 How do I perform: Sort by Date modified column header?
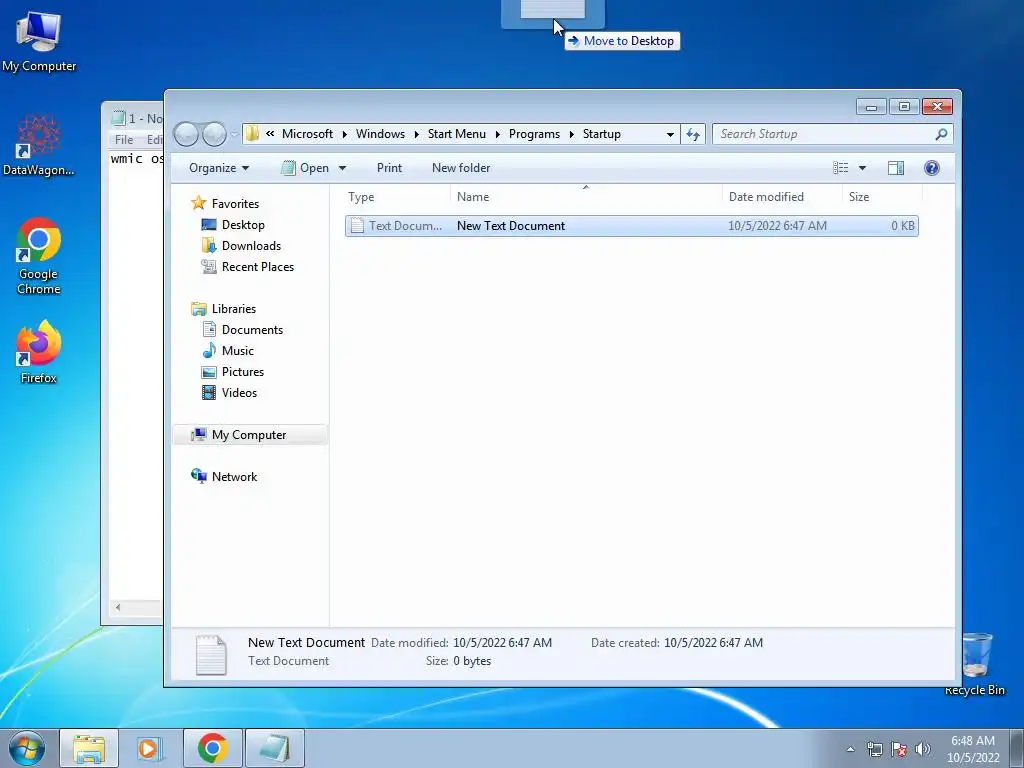click(782, 197)
